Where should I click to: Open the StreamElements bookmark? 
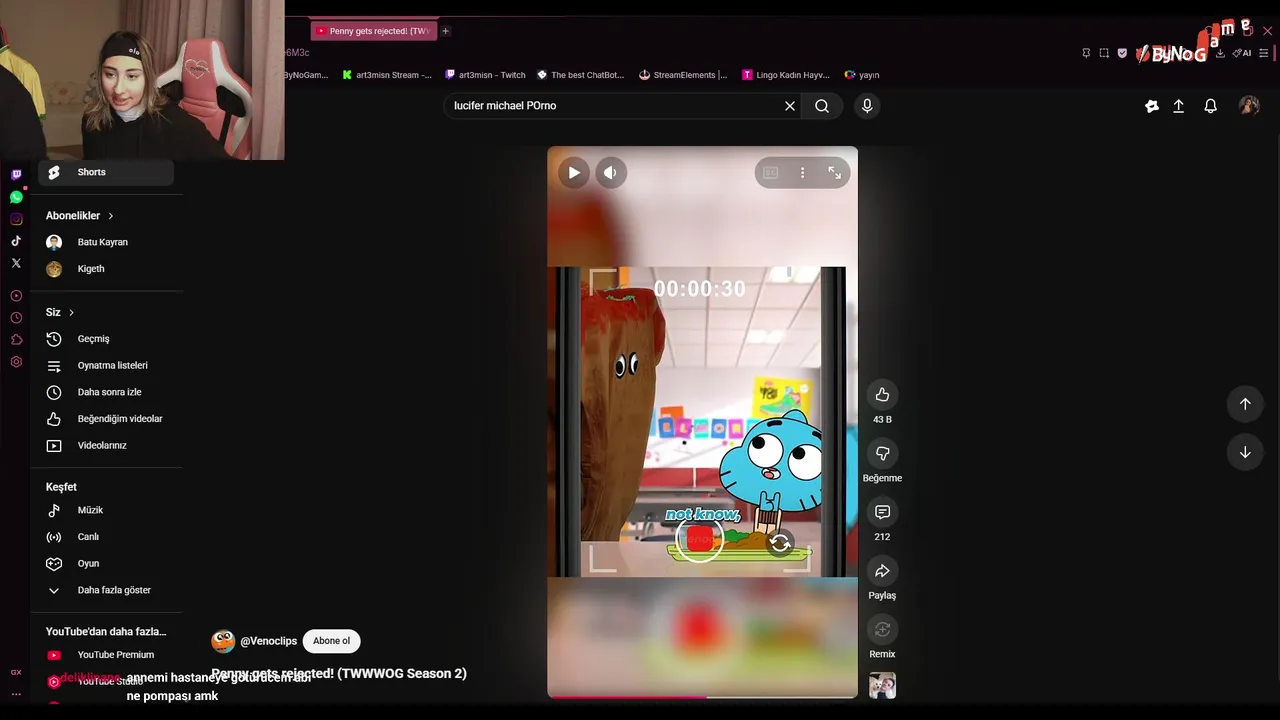[x=683, y=75]
